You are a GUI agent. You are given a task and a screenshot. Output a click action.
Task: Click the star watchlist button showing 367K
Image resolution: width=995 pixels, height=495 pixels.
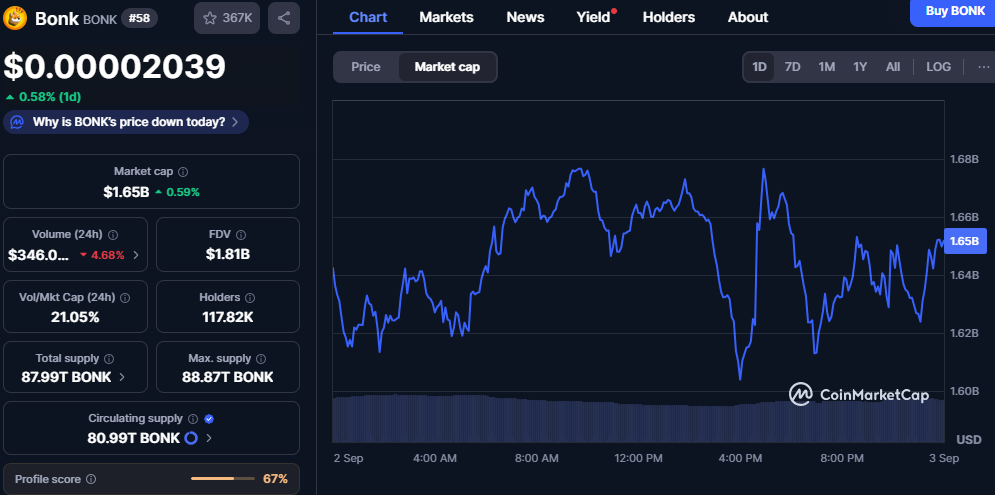227,18
